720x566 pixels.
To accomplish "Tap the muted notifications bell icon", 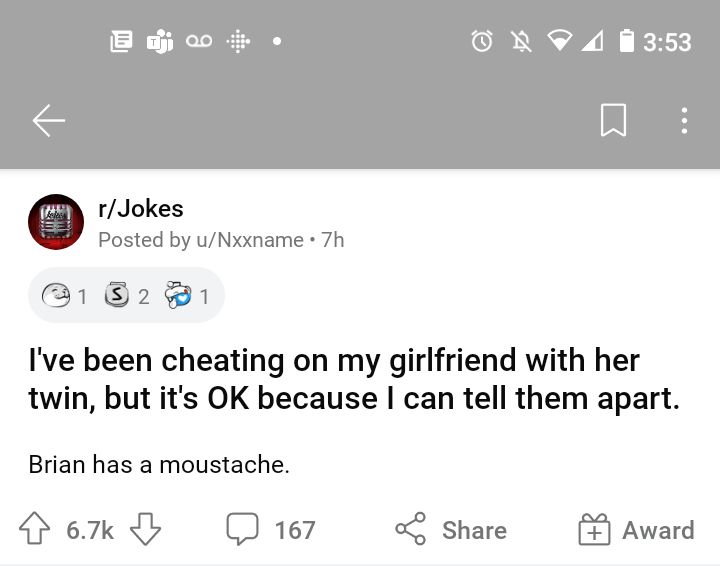I will point(520,41).
